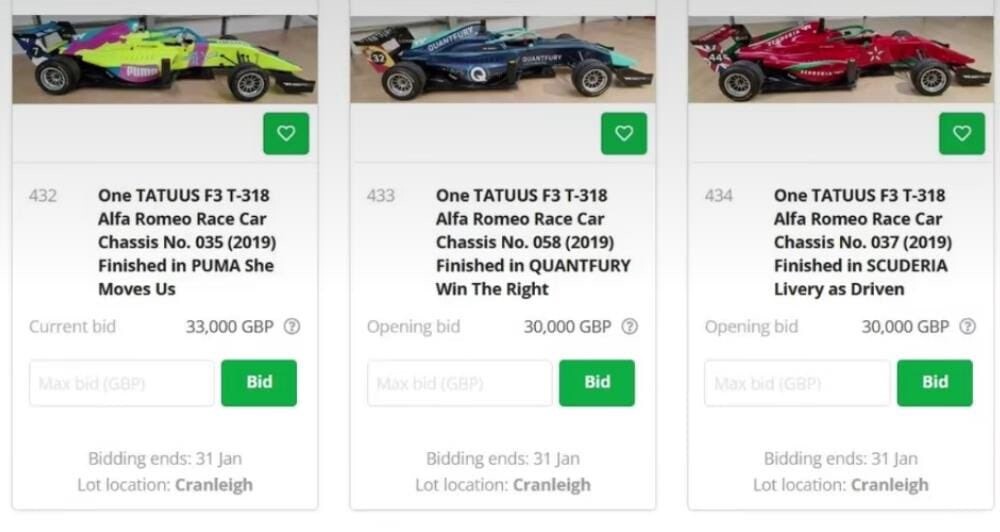Save lot 434 using the heart icon

coord(962,133)
